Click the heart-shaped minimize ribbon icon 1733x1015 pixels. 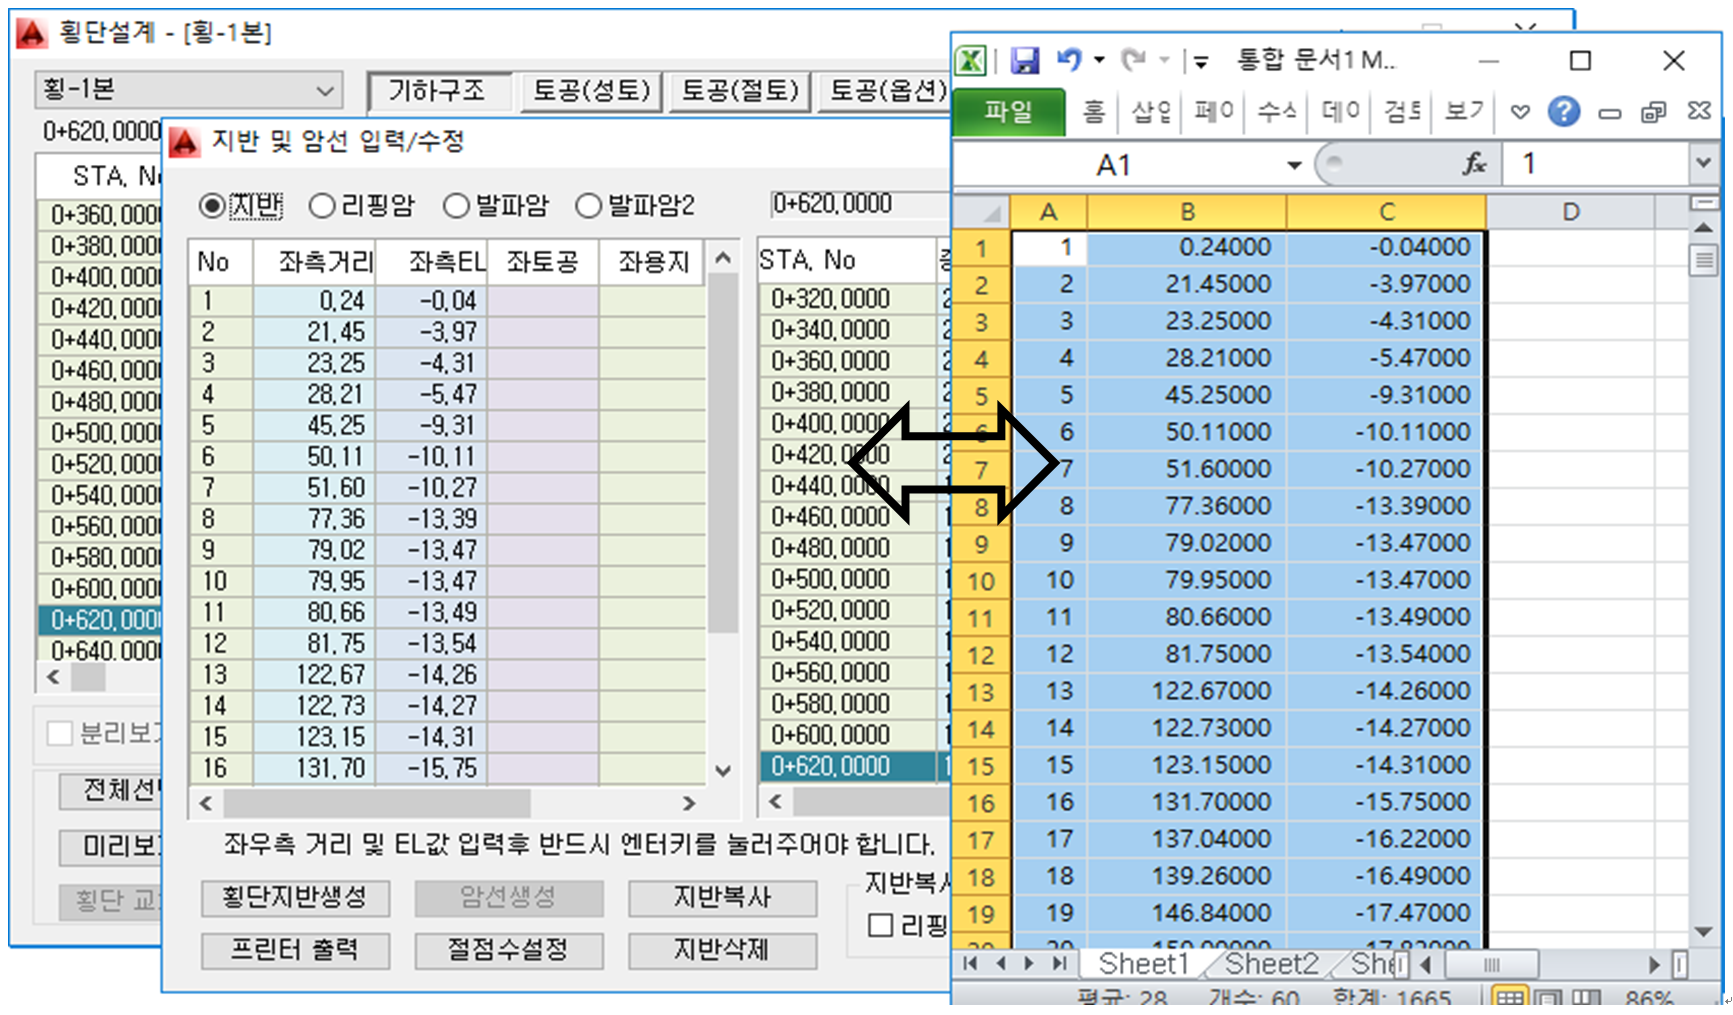[1520, 111]
